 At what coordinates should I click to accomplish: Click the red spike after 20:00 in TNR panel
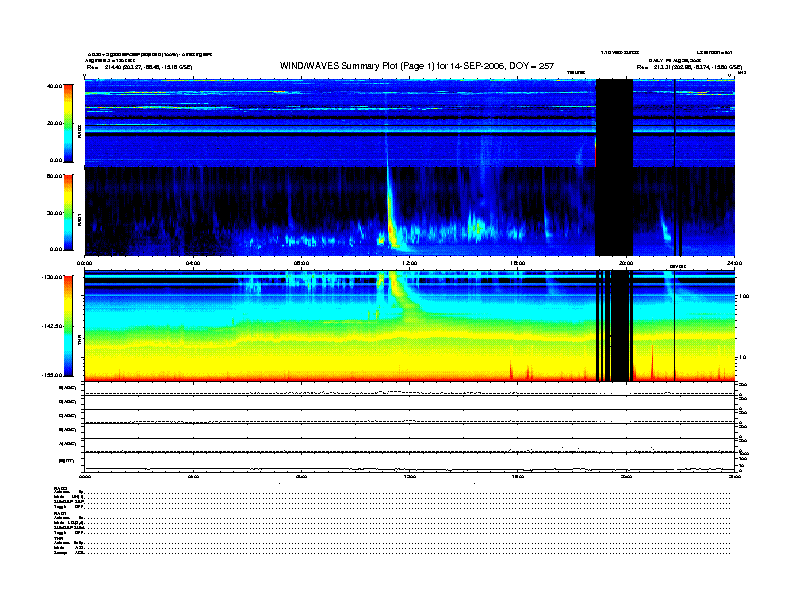coord(652,362)
